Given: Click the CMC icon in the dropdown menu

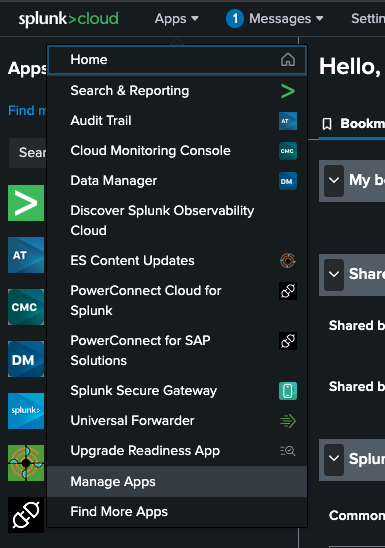Looking at the screenshot, I should click(x=288, y=151).
